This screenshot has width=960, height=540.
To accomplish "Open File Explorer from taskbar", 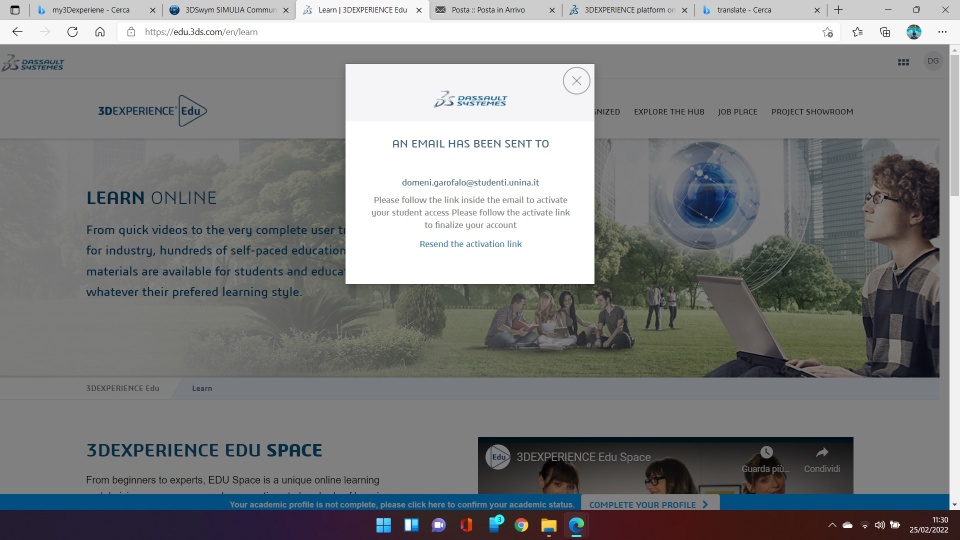I will coord(549,525).
